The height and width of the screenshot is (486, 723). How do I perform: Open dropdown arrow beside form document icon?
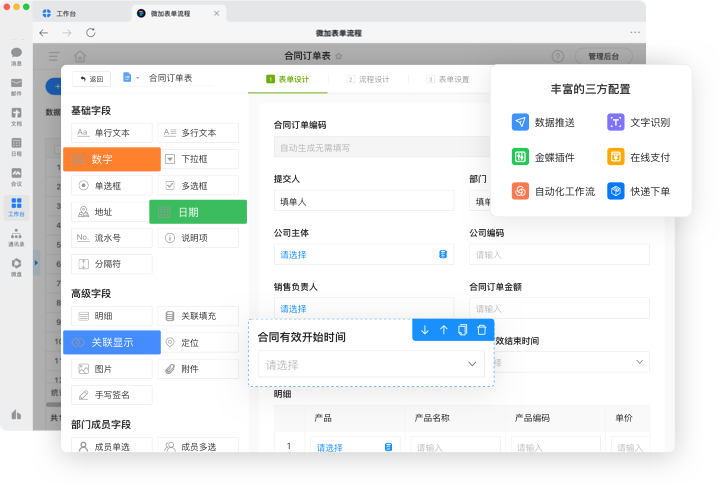[x=137, y=78]
